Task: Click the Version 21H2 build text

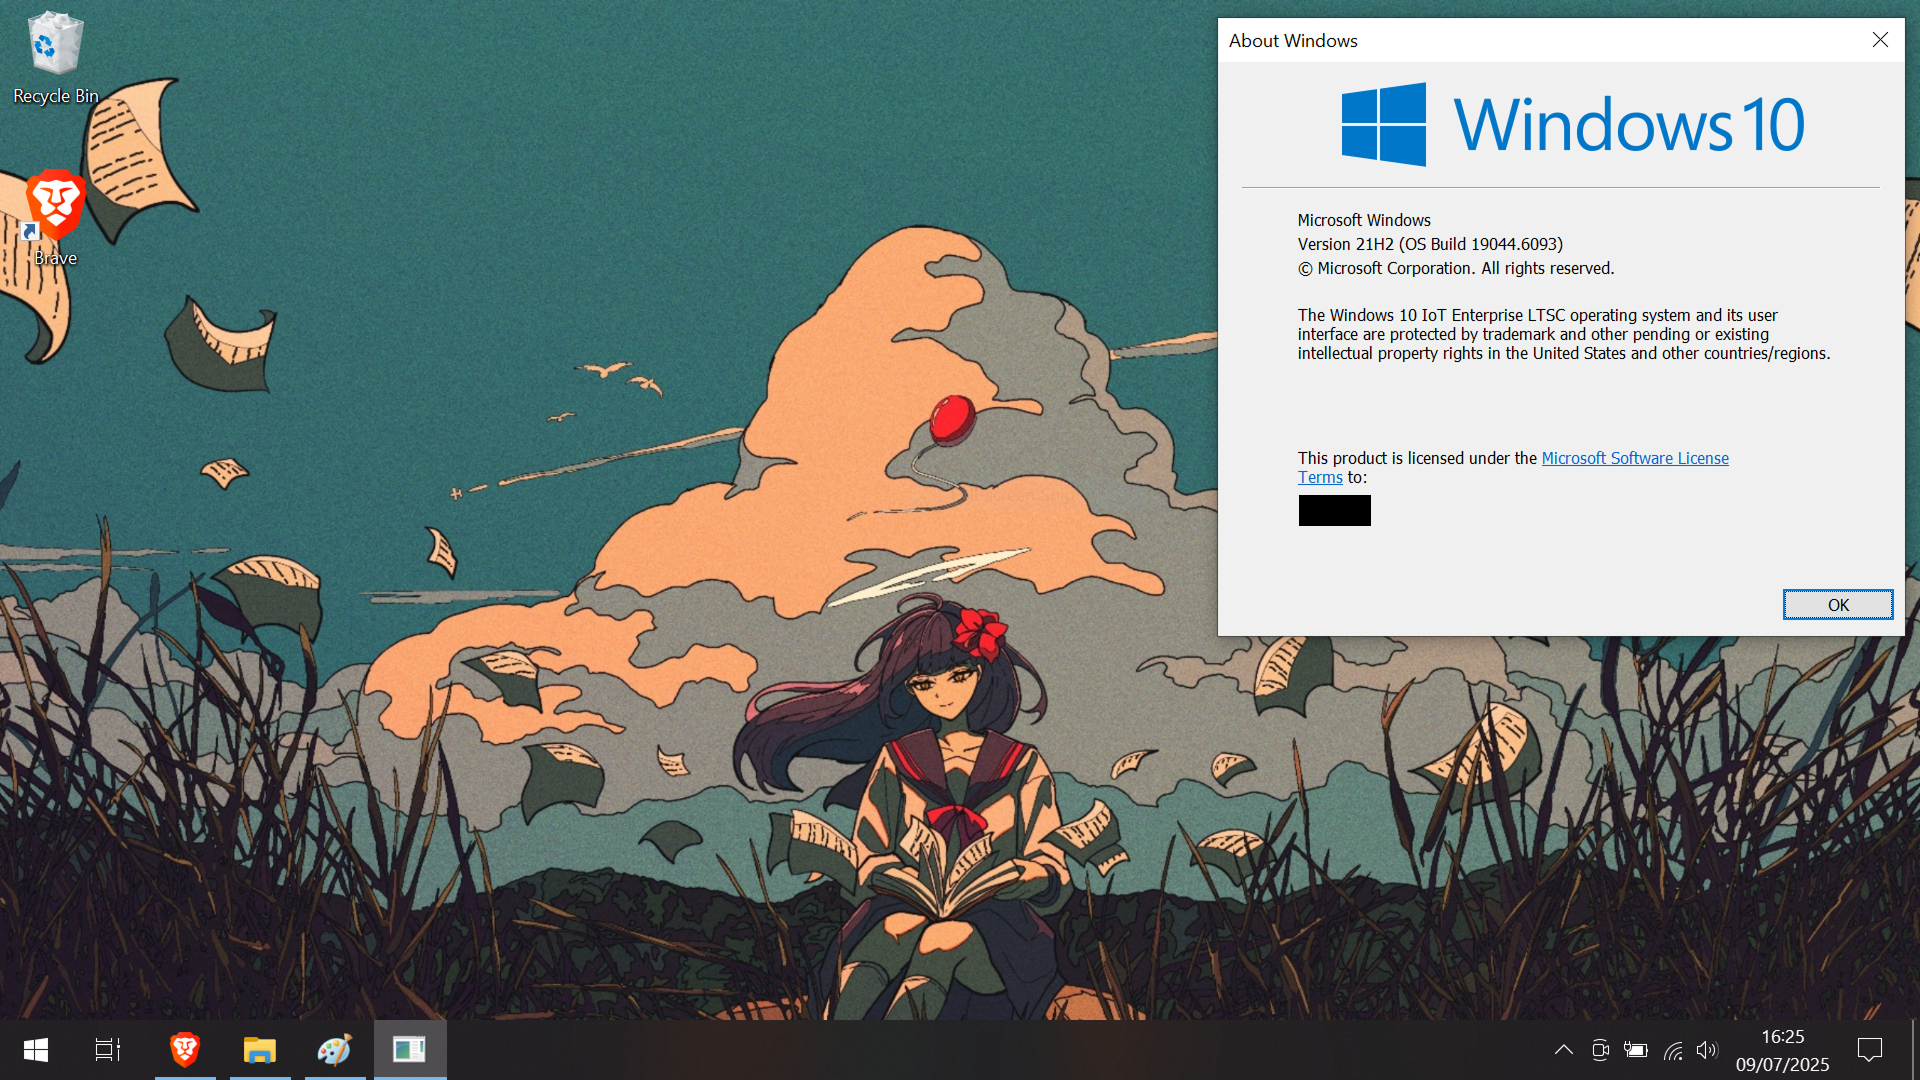Action: (1430, 244)
